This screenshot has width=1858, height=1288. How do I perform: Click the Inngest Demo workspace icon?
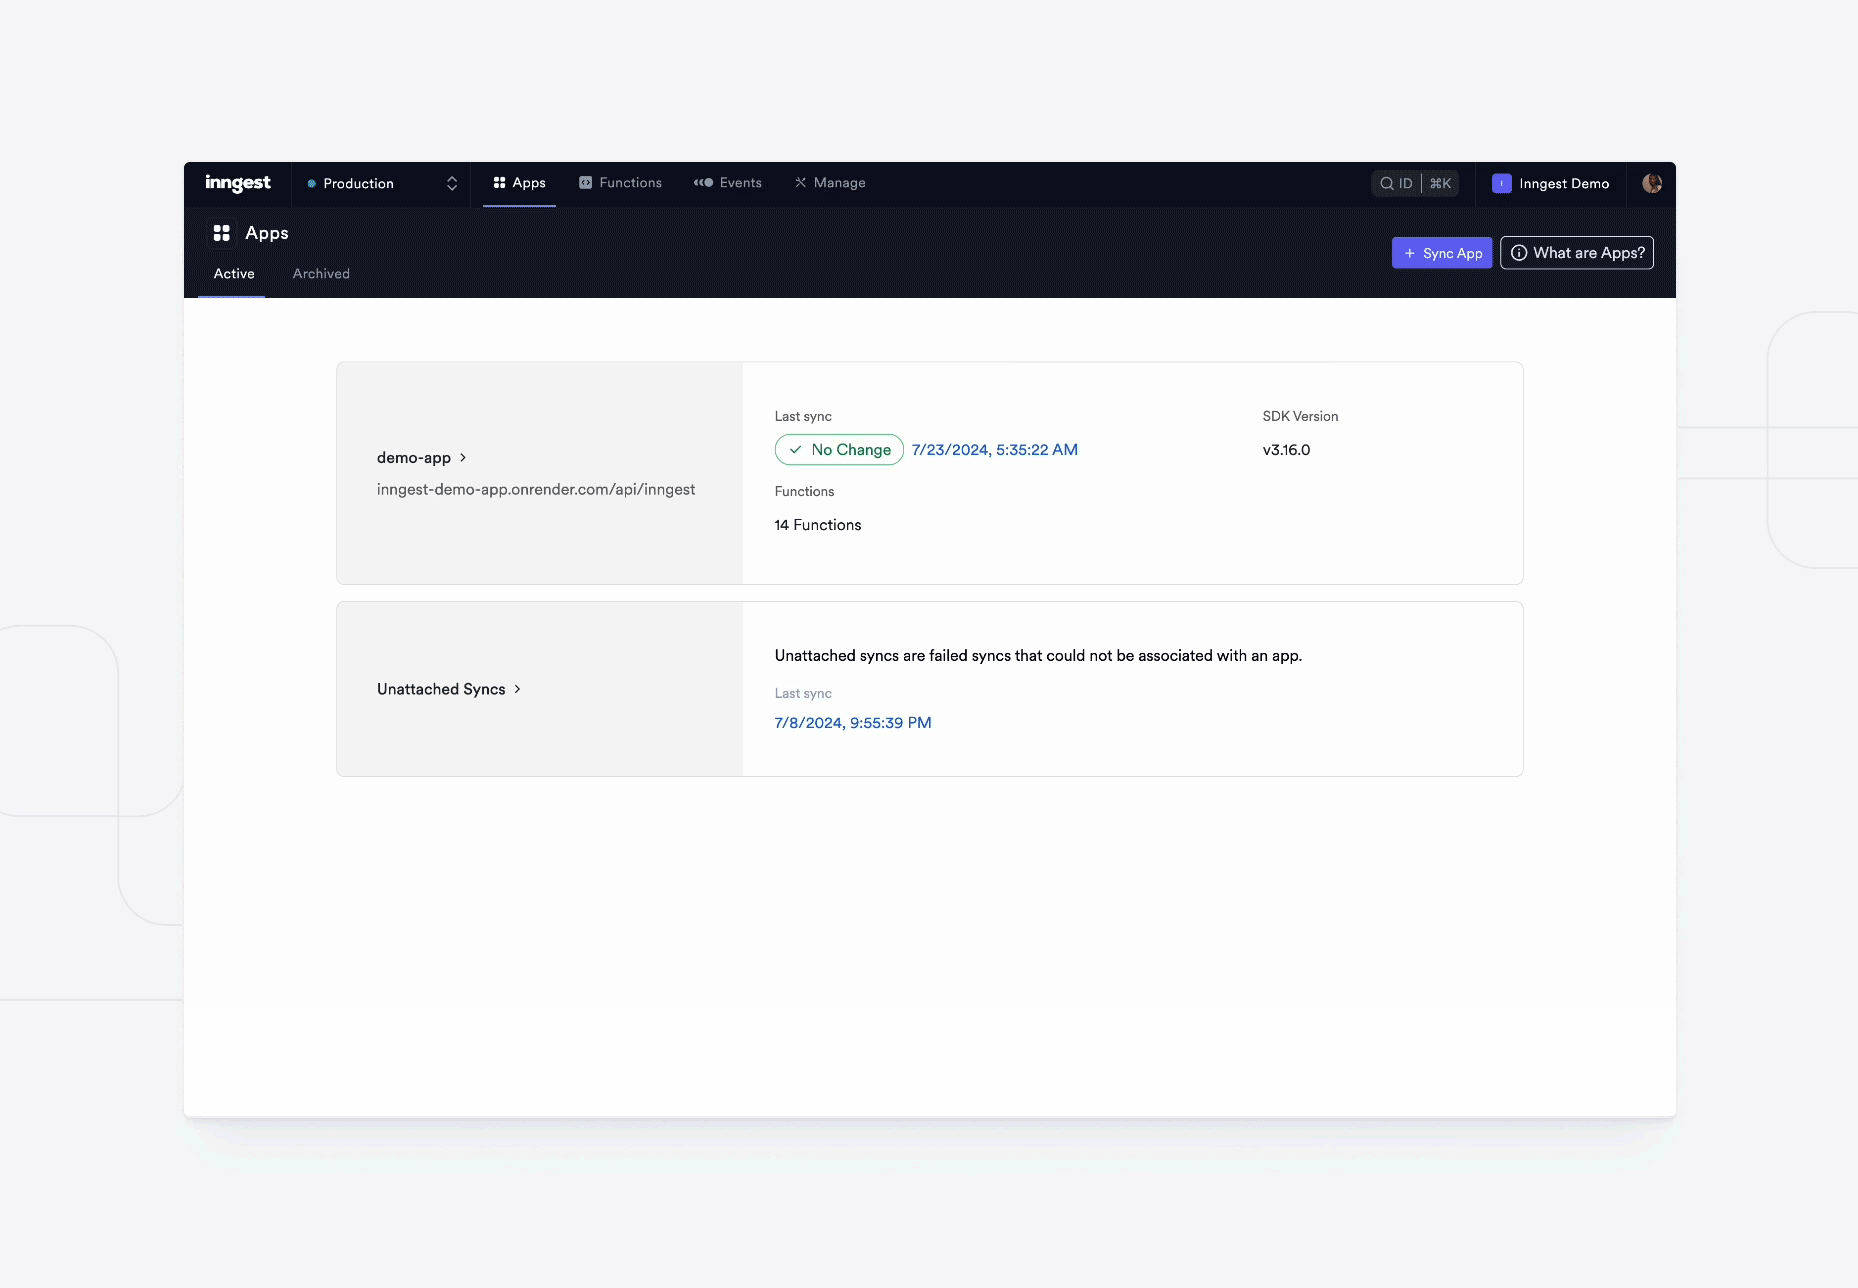(x=1501, y=184)
